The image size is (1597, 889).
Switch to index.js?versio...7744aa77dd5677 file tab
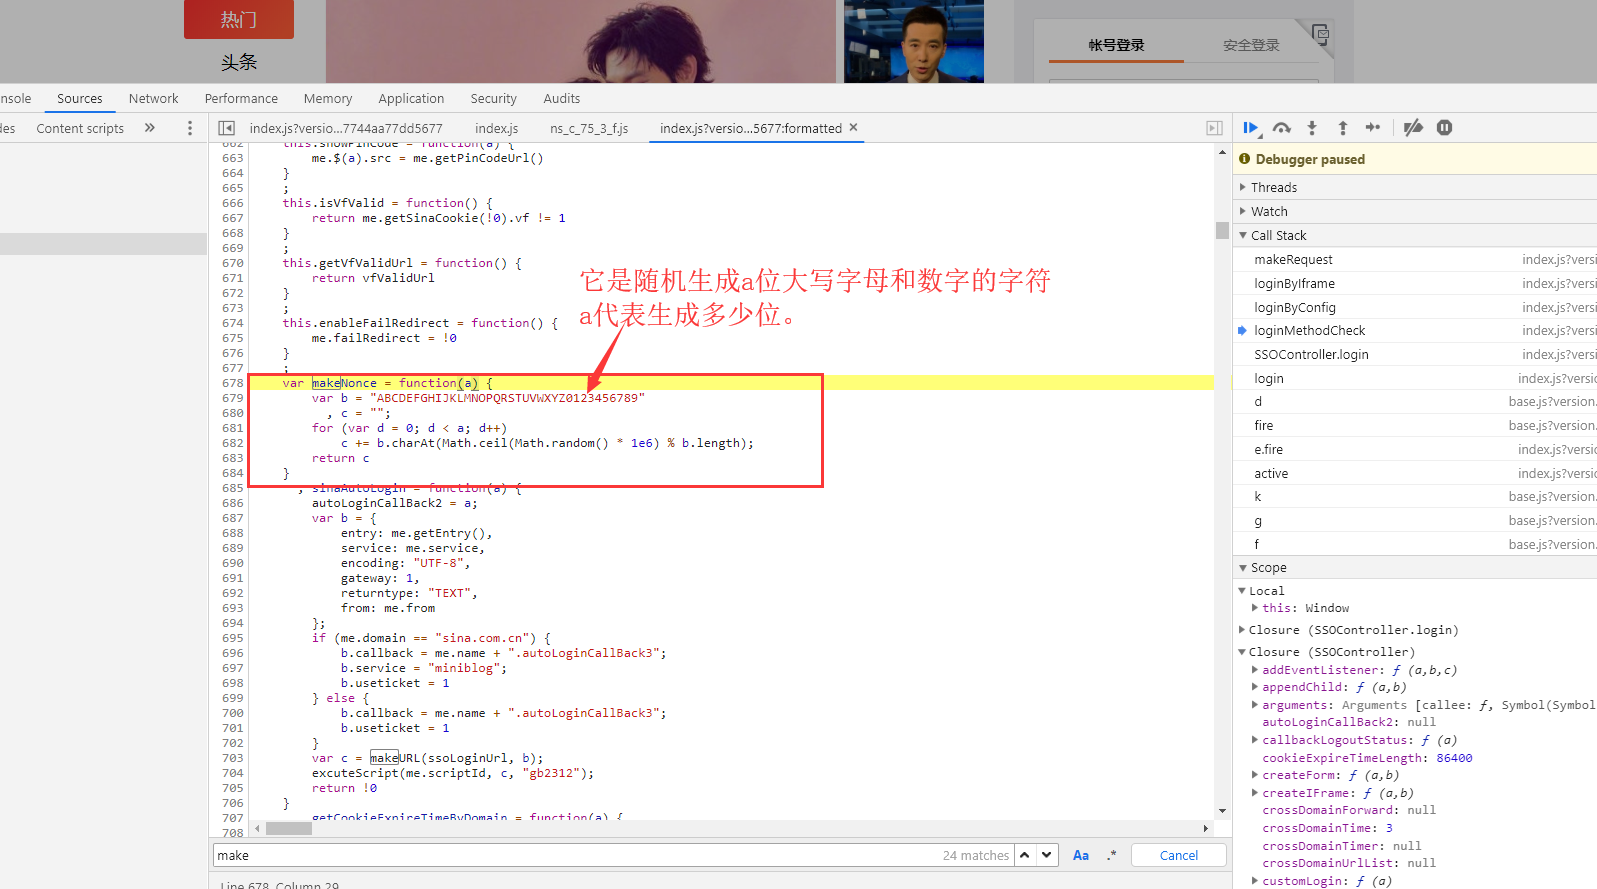pos(346,128)
